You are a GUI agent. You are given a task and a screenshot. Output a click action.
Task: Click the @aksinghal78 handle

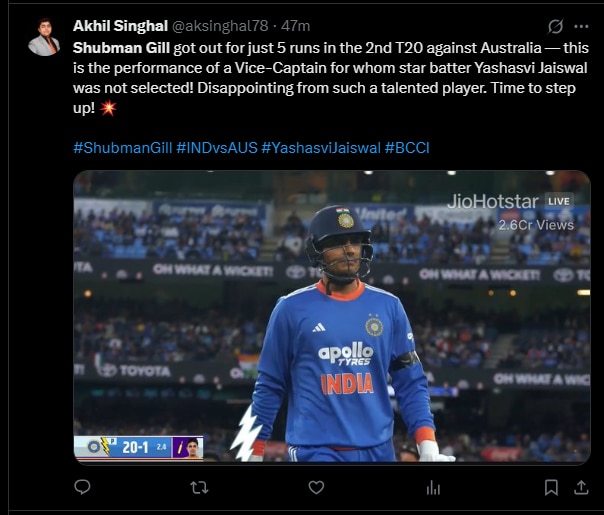click(220, 26)
